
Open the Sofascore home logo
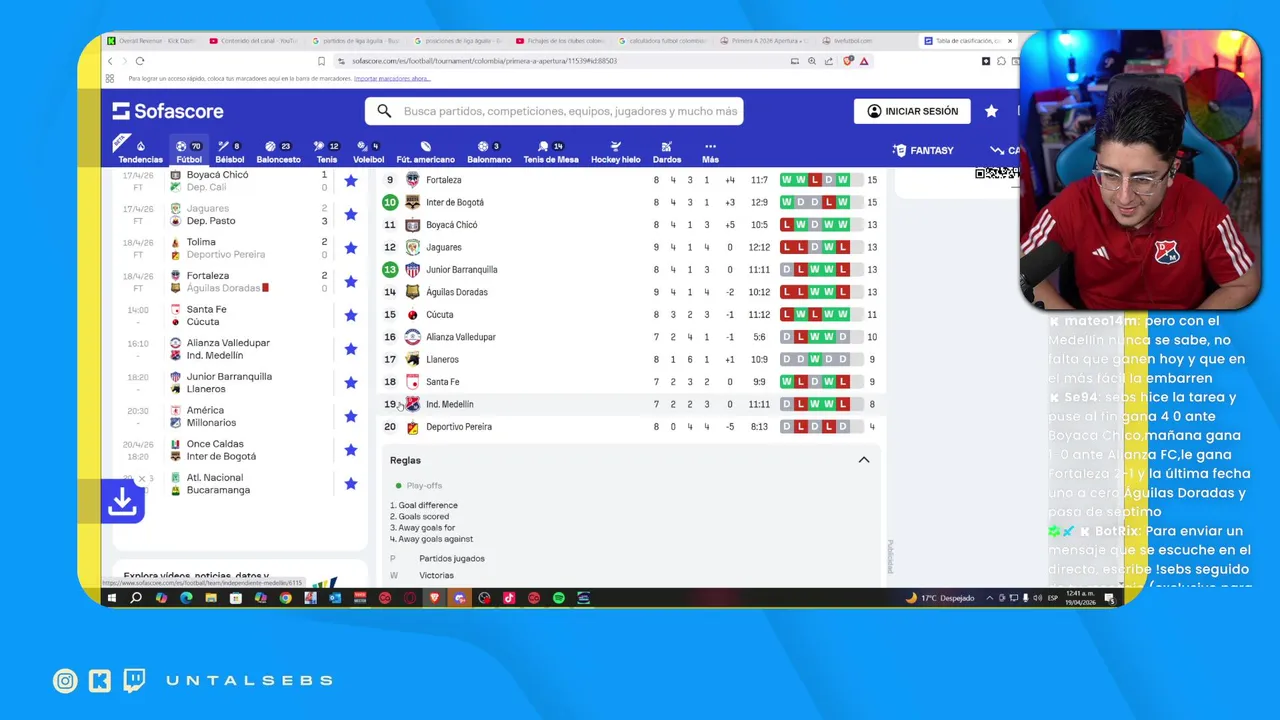(167, 111)
